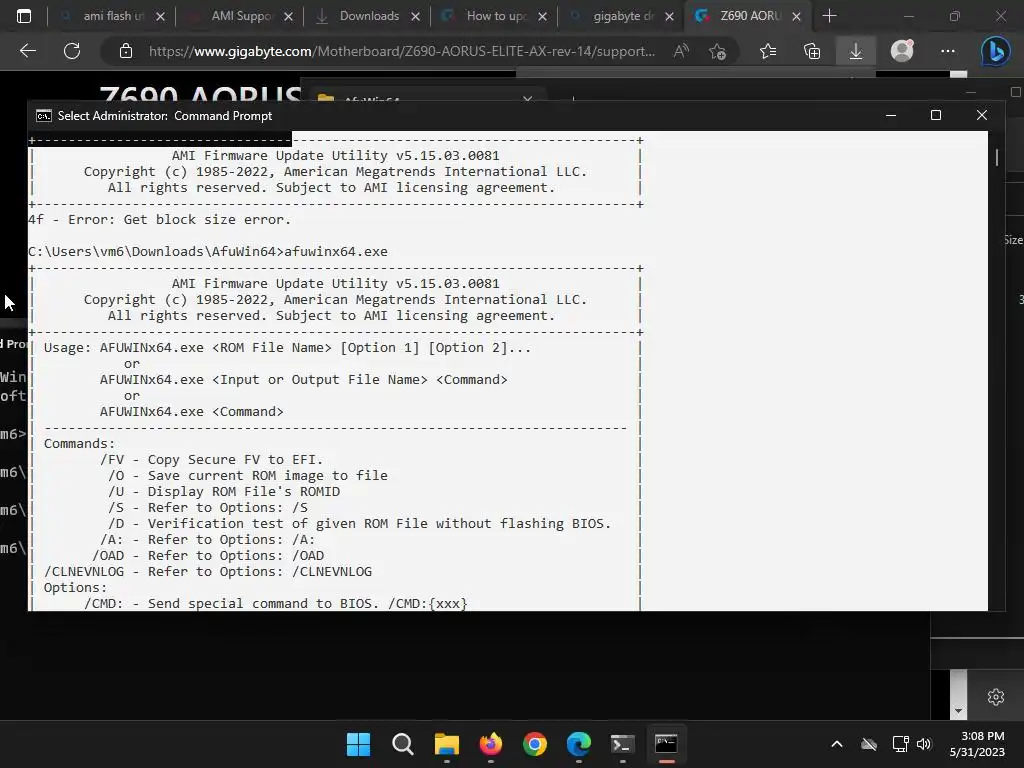View site information lock icon
This screenshot has height=768, width=1024.
tap(126, 51)
